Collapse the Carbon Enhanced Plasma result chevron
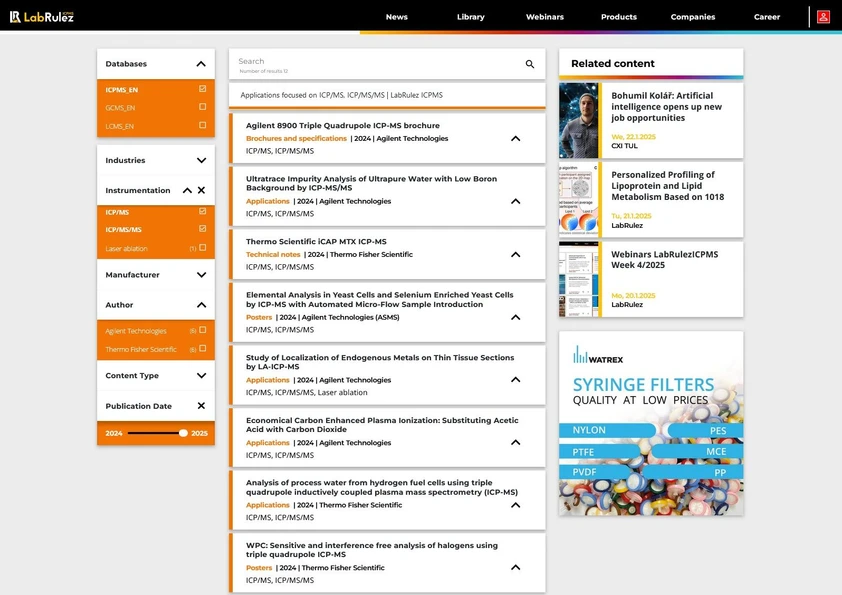This screenshot has height=595, width=842. 516,442
